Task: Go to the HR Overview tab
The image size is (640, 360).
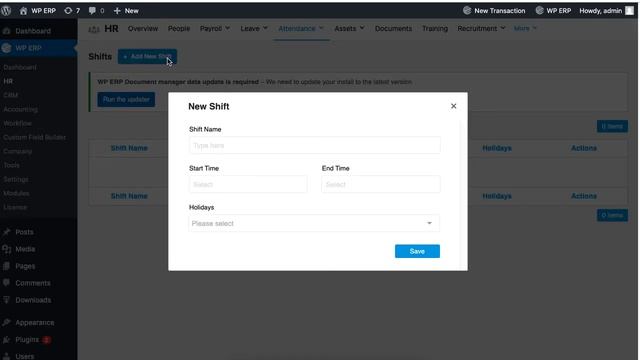Action: (x=143, y=29)
